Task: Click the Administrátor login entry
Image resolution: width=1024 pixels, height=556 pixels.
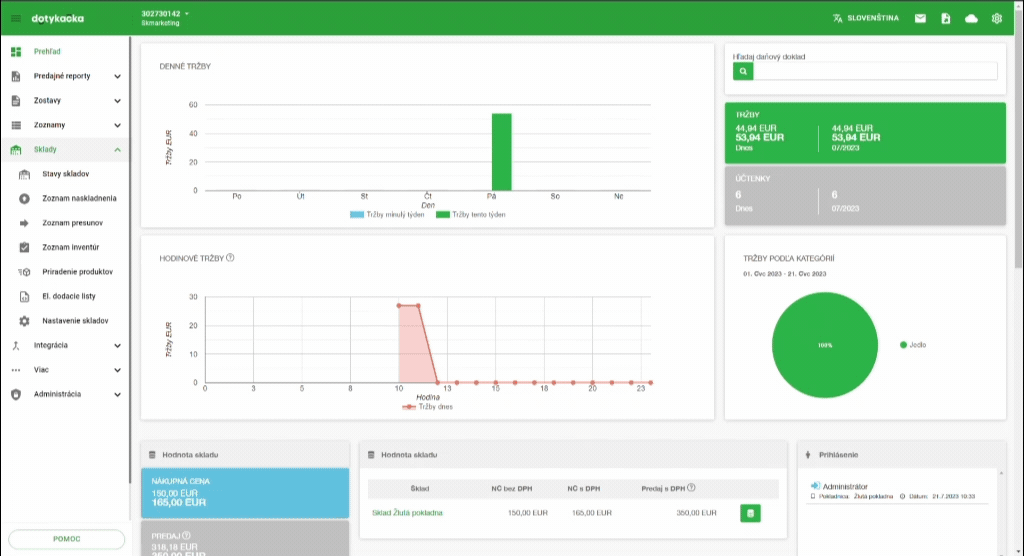Action: 845,487
